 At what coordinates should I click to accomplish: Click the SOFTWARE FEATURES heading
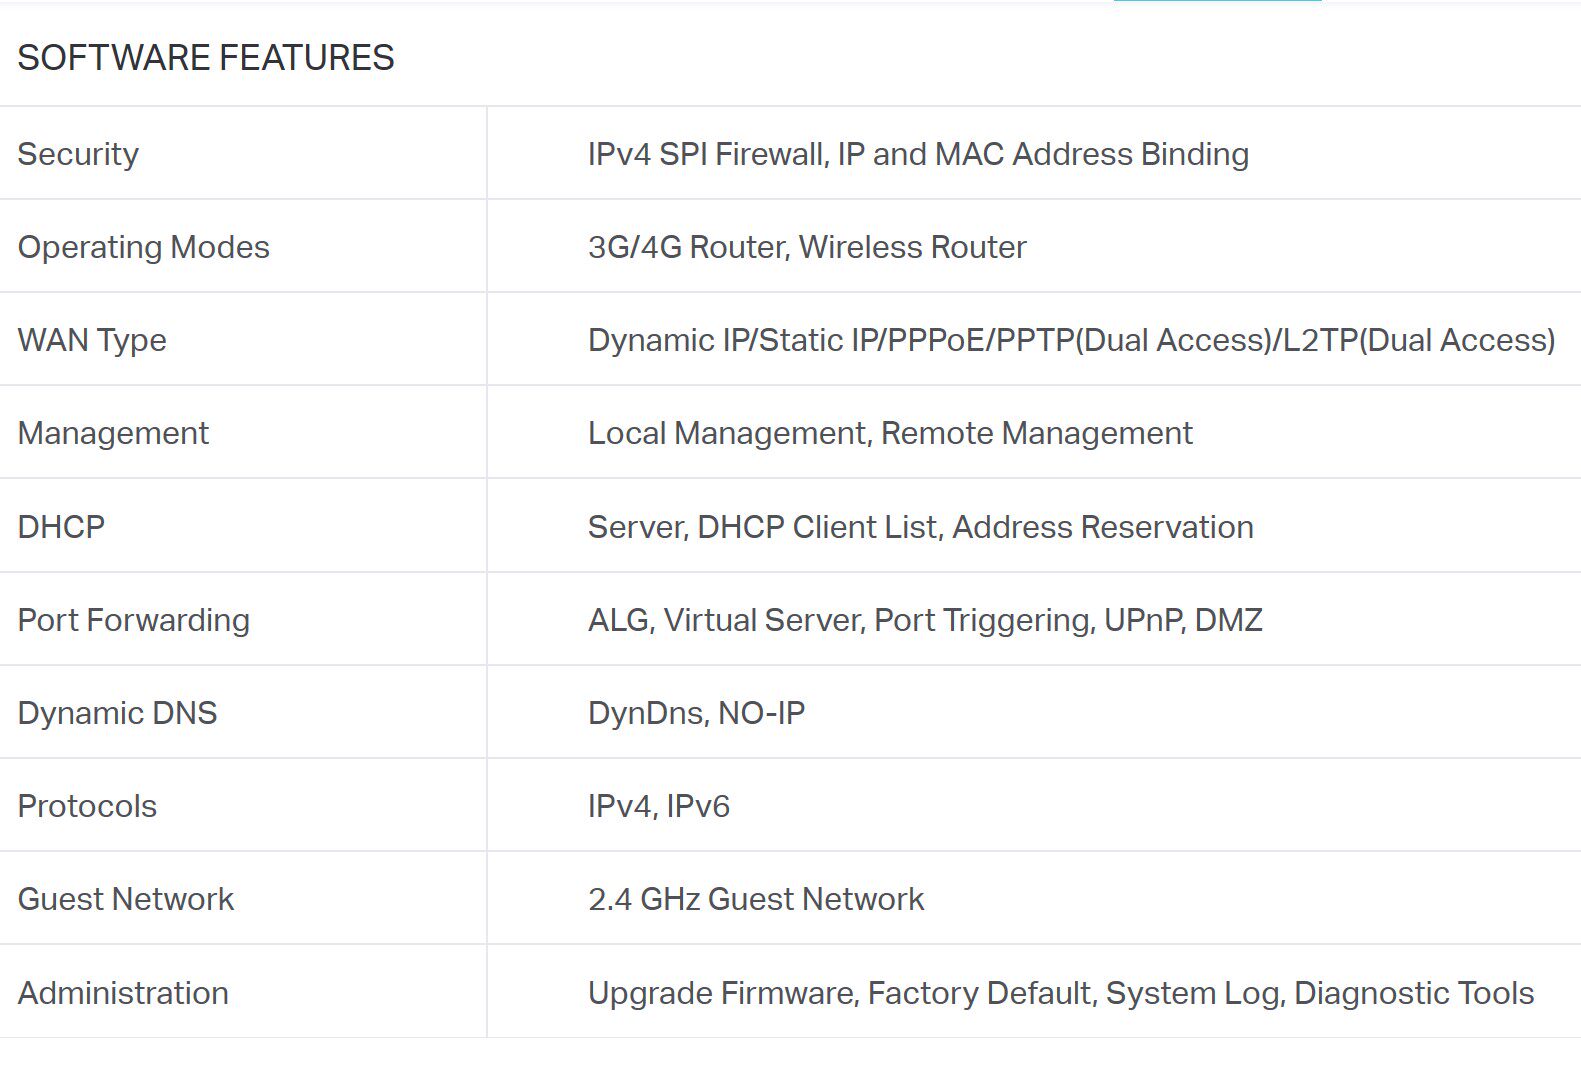[206, 58]
